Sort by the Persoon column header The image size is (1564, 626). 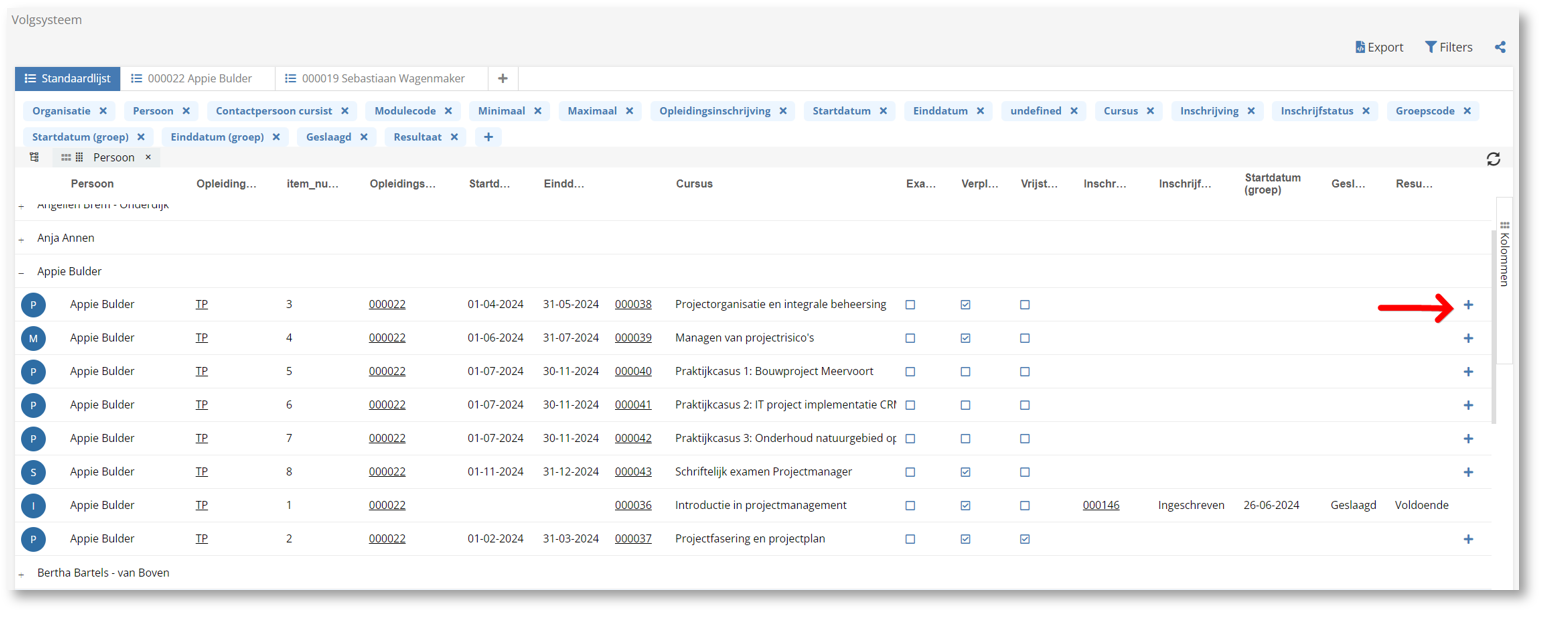coord(92,184)
